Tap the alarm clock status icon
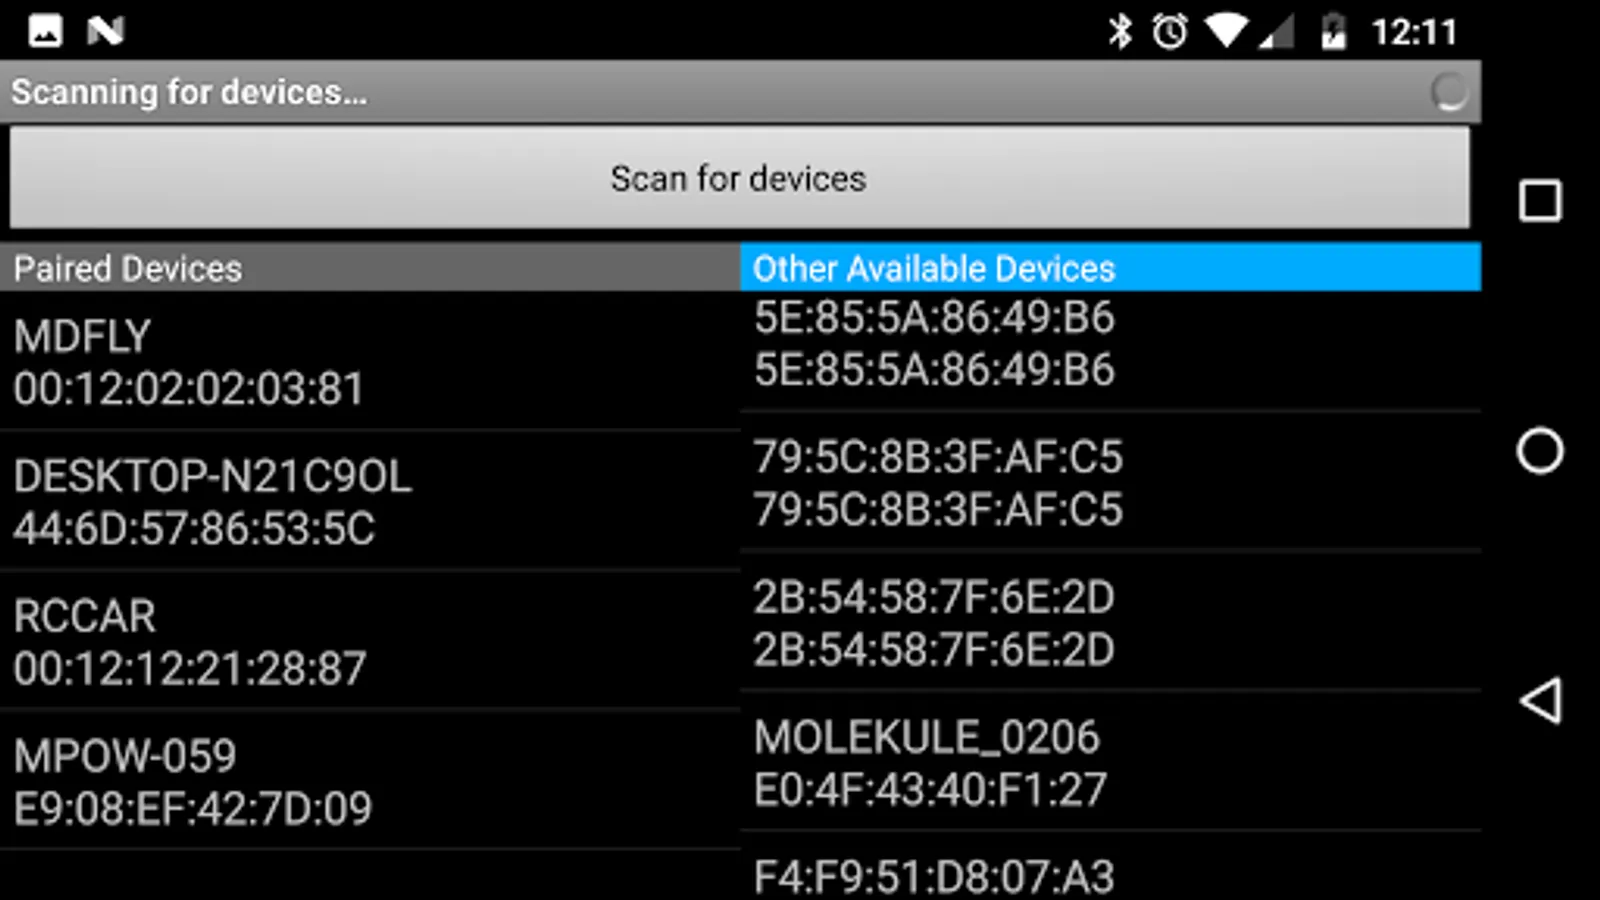1600x900 pixels. (1169, 31)
